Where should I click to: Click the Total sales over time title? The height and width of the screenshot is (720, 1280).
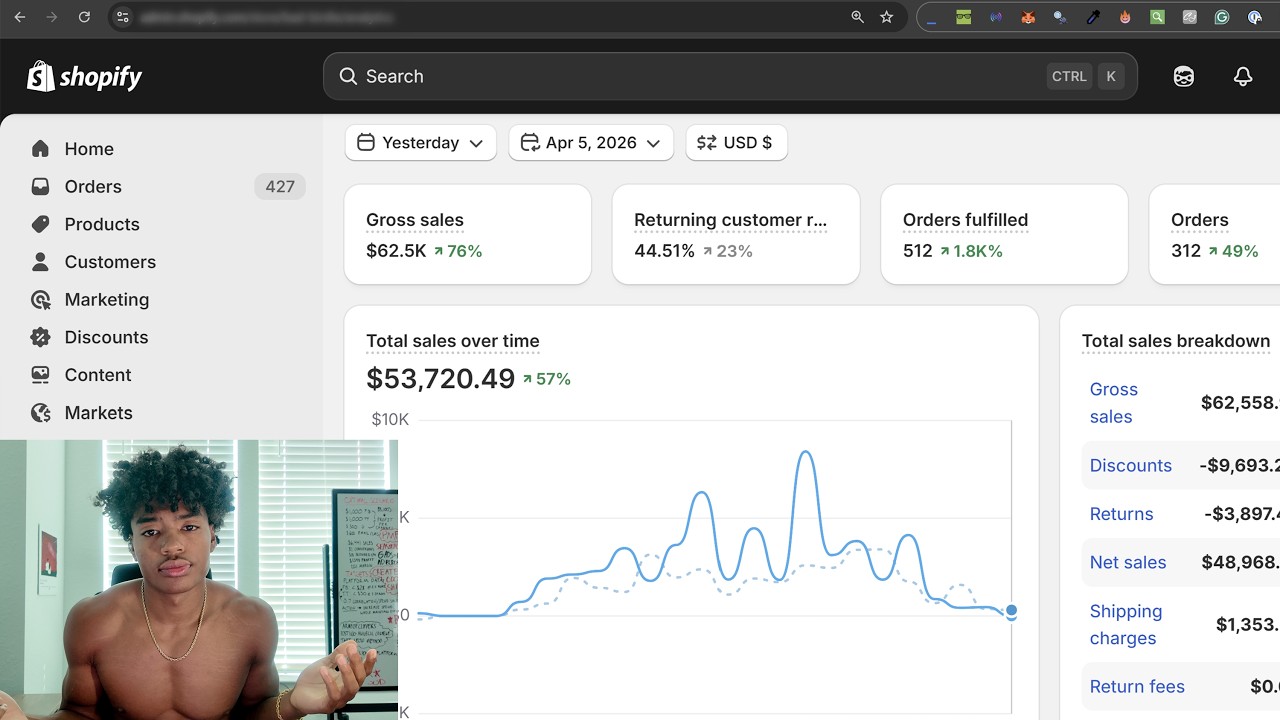[453, 341]
